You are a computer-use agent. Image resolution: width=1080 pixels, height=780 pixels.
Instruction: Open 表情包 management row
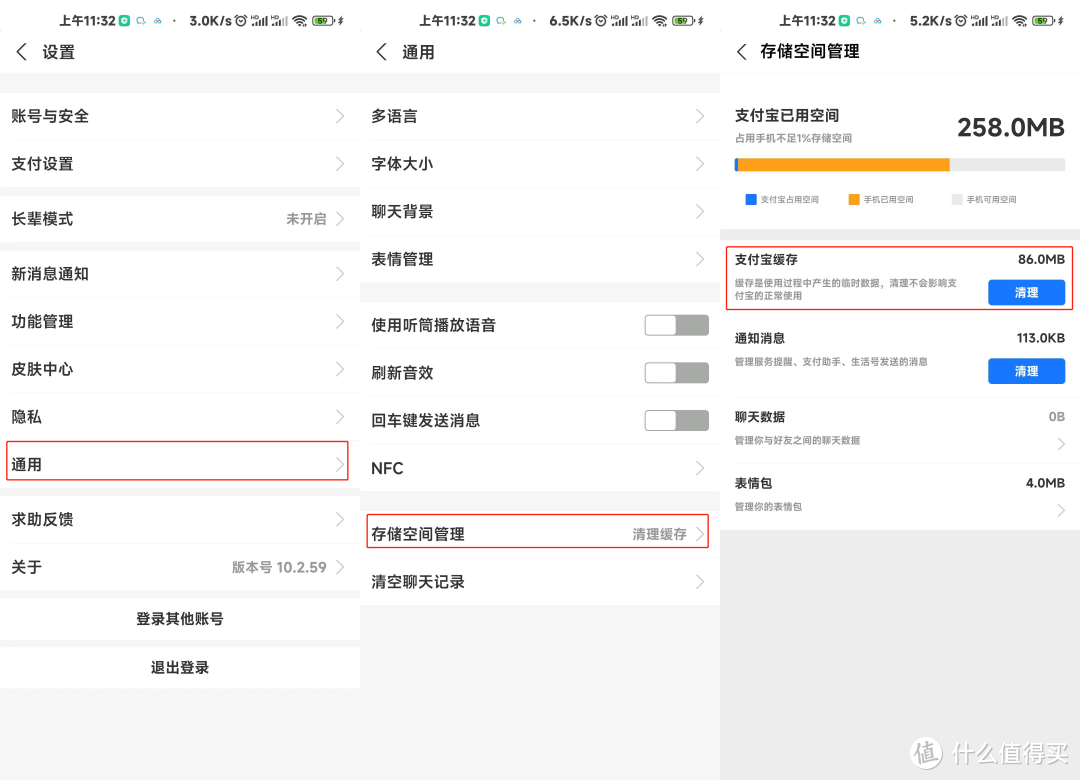coord(900,495)
